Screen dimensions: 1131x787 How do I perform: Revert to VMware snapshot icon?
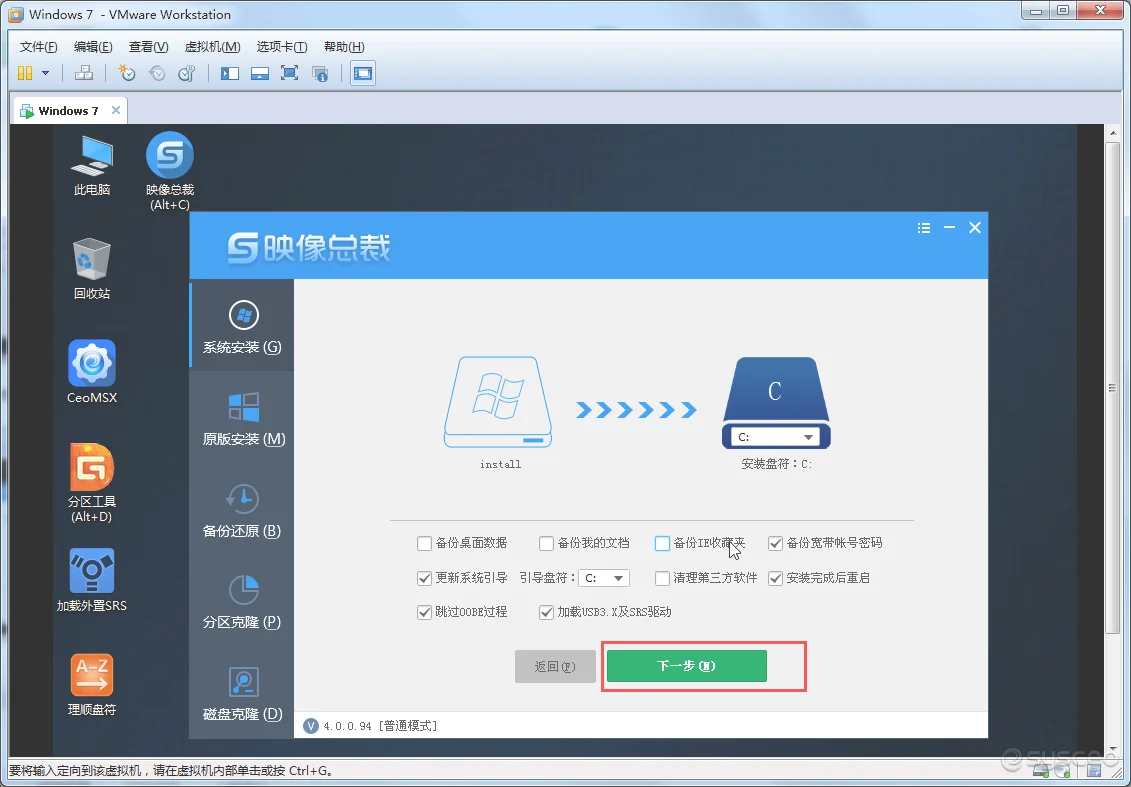pyautogui.click(x=157, y=73)
